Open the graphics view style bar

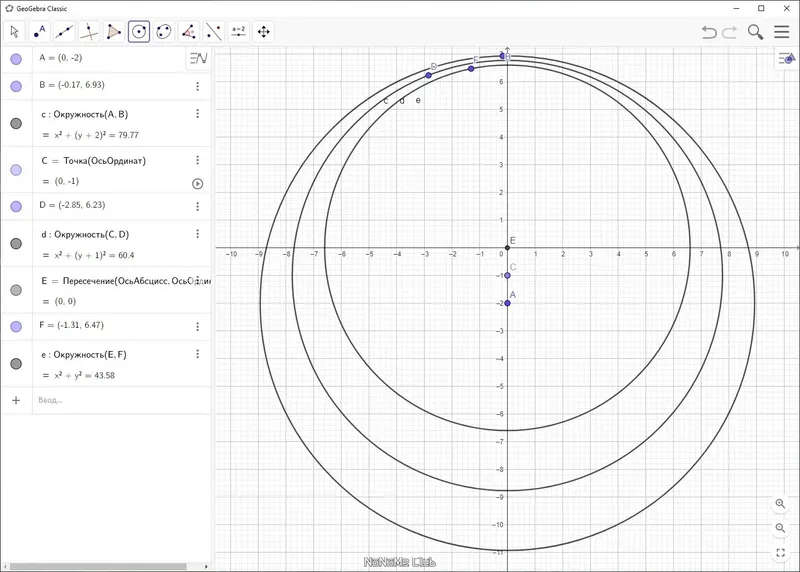[x=786, y=59]
